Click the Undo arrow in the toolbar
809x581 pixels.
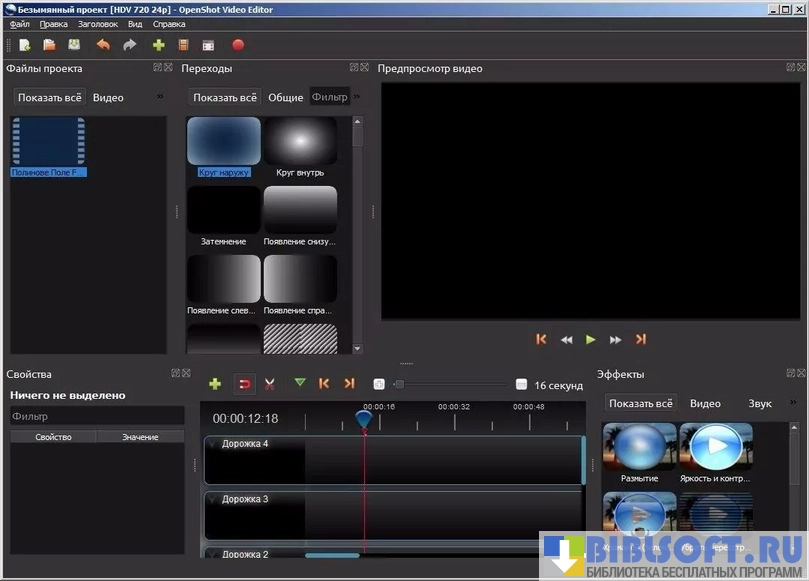tap(103, 45)
